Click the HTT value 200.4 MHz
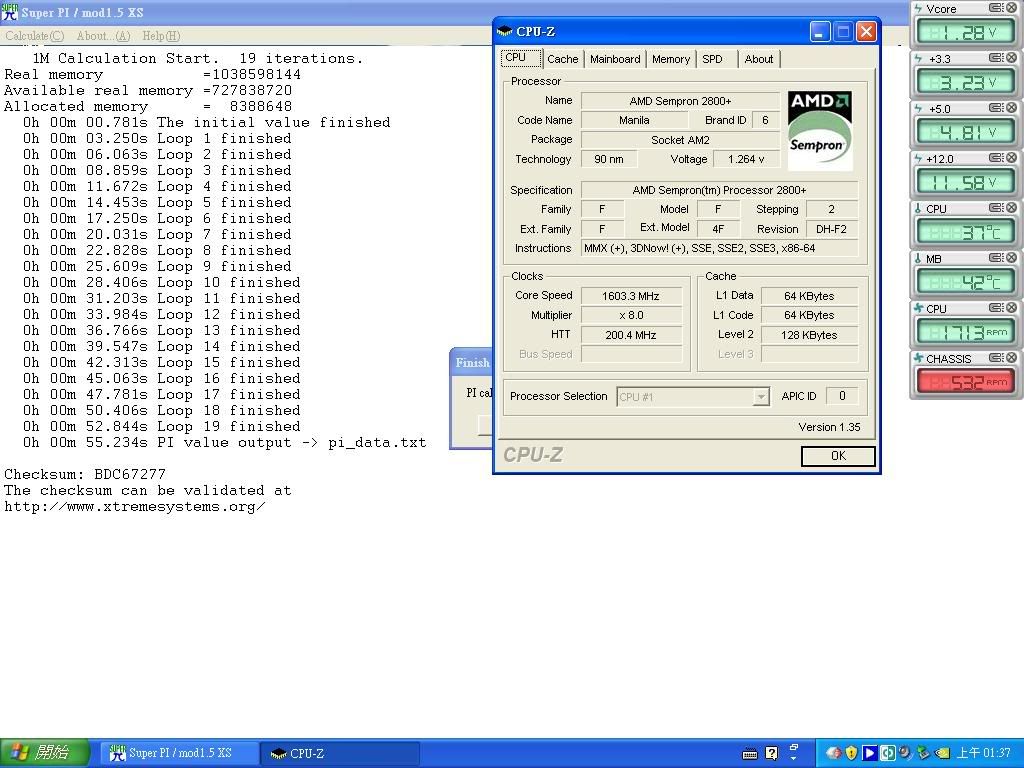 click(631, 335)
